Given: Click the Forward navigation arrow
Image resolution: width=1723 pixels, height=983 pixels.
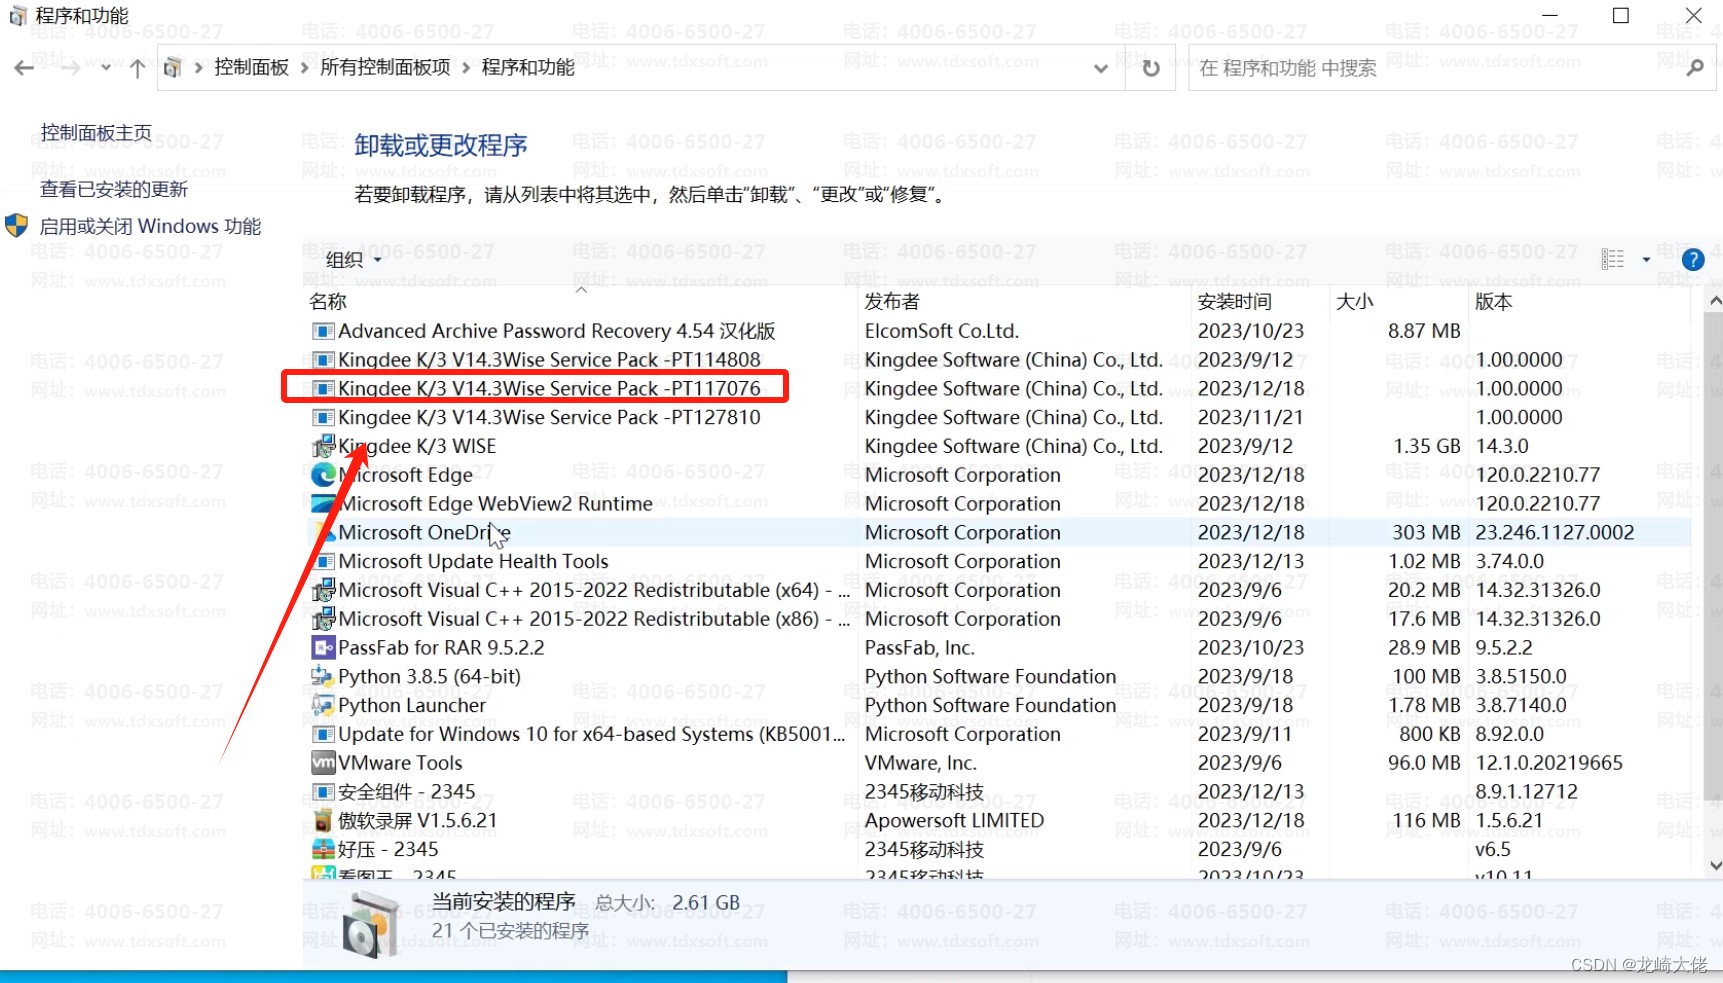Looking at the screenshot, I should tap(70, 68).
